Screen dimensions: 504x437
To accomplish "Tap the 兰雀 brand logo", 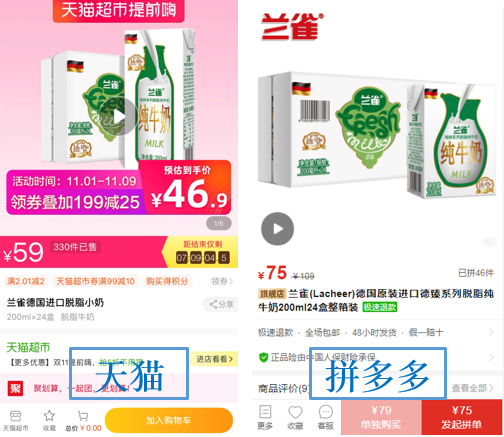I will (x=292, y=26).
